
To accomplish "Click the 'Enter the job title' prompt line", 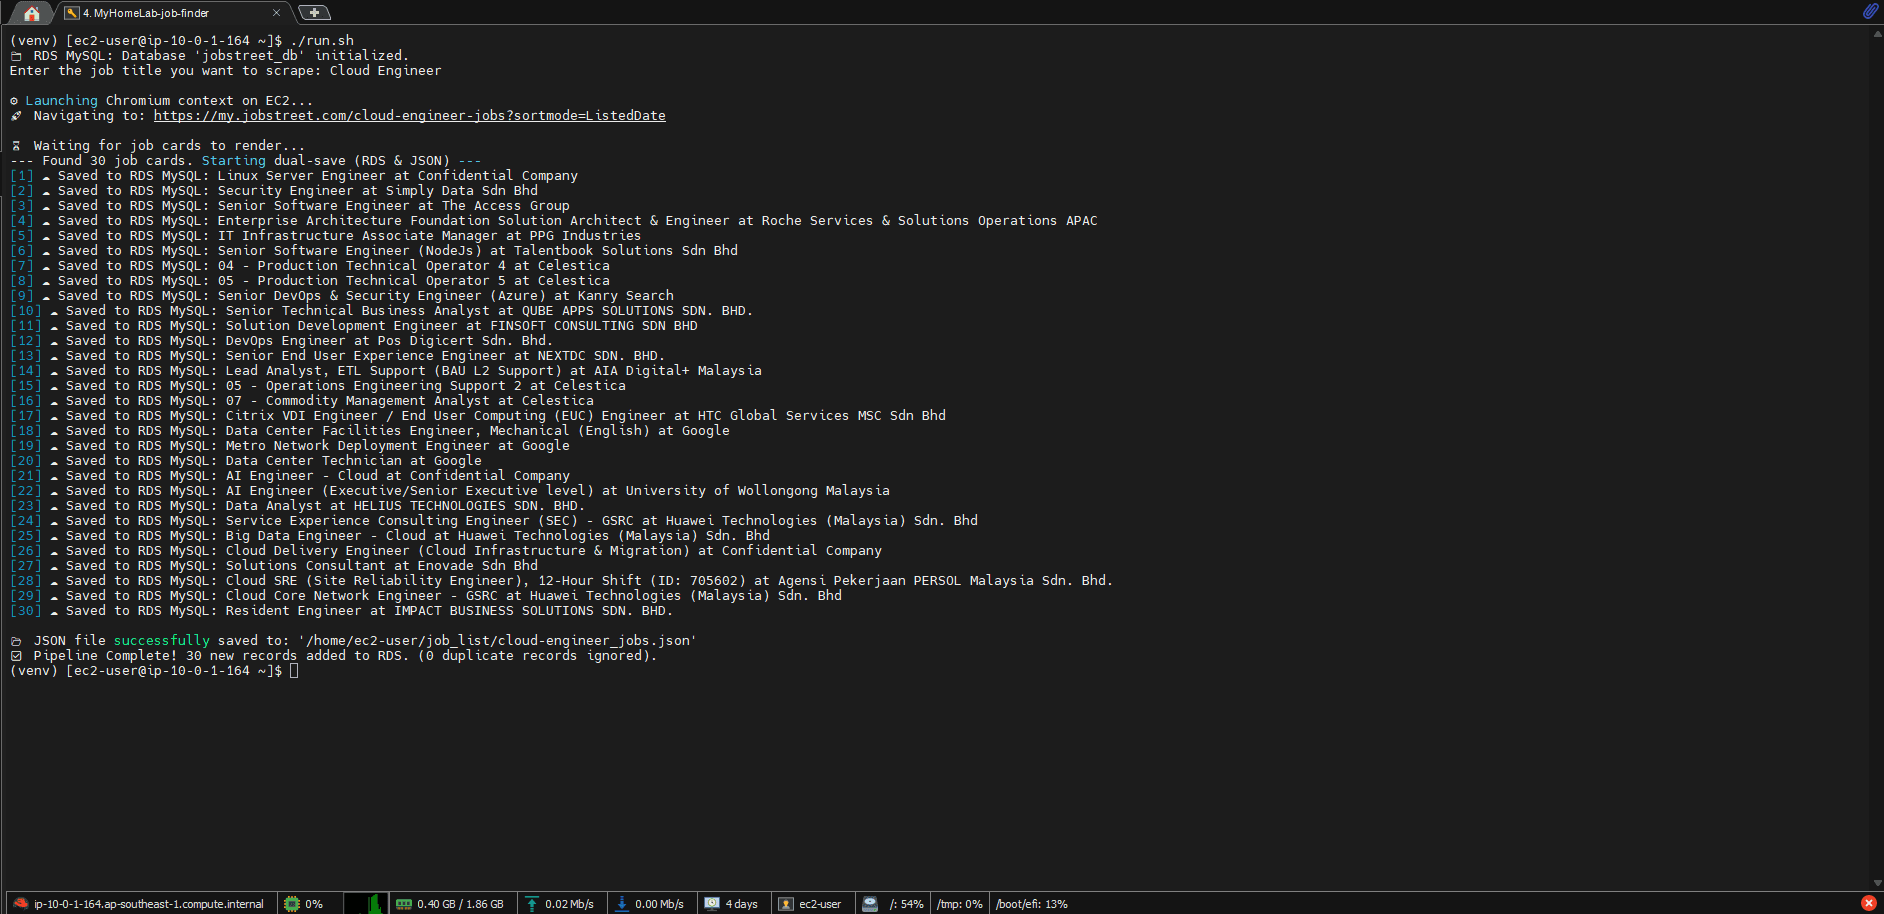I will tap(226, 71).
